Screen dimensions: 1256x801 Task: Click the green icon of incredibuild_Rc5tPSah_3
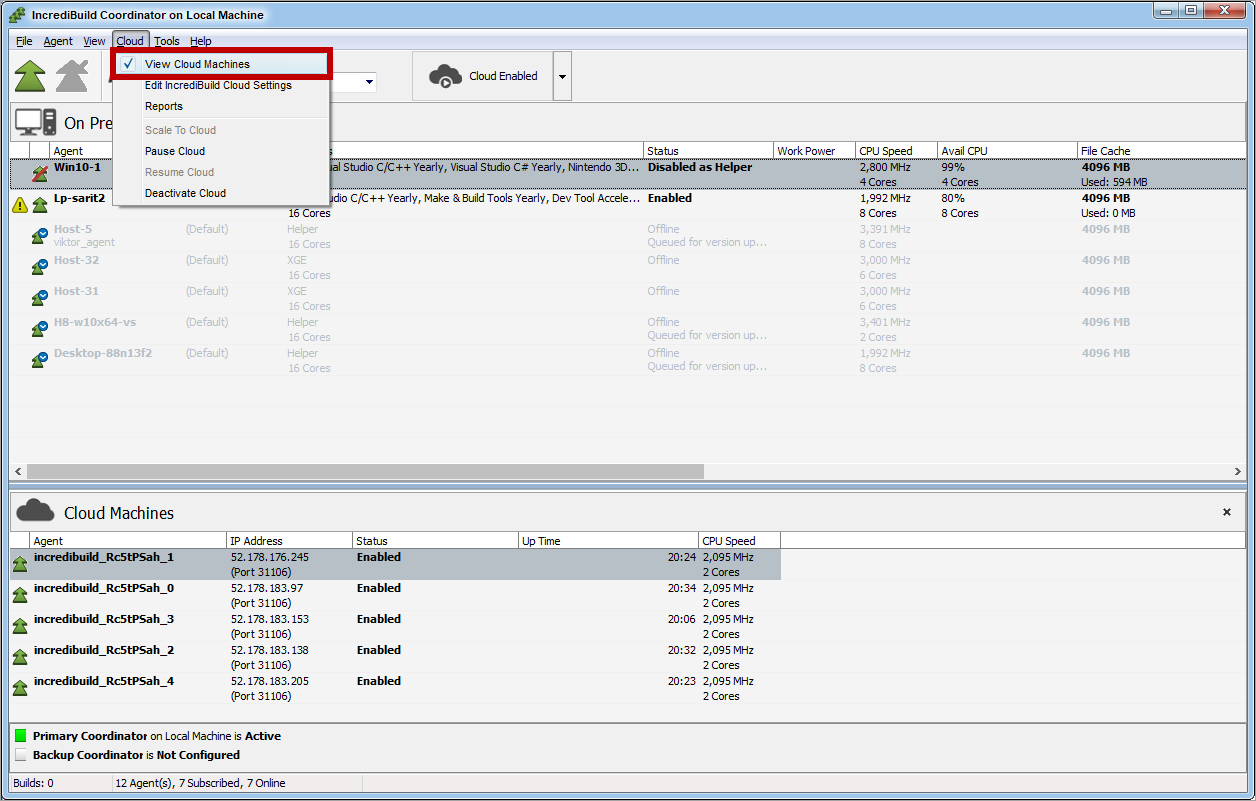click(20, 626)
